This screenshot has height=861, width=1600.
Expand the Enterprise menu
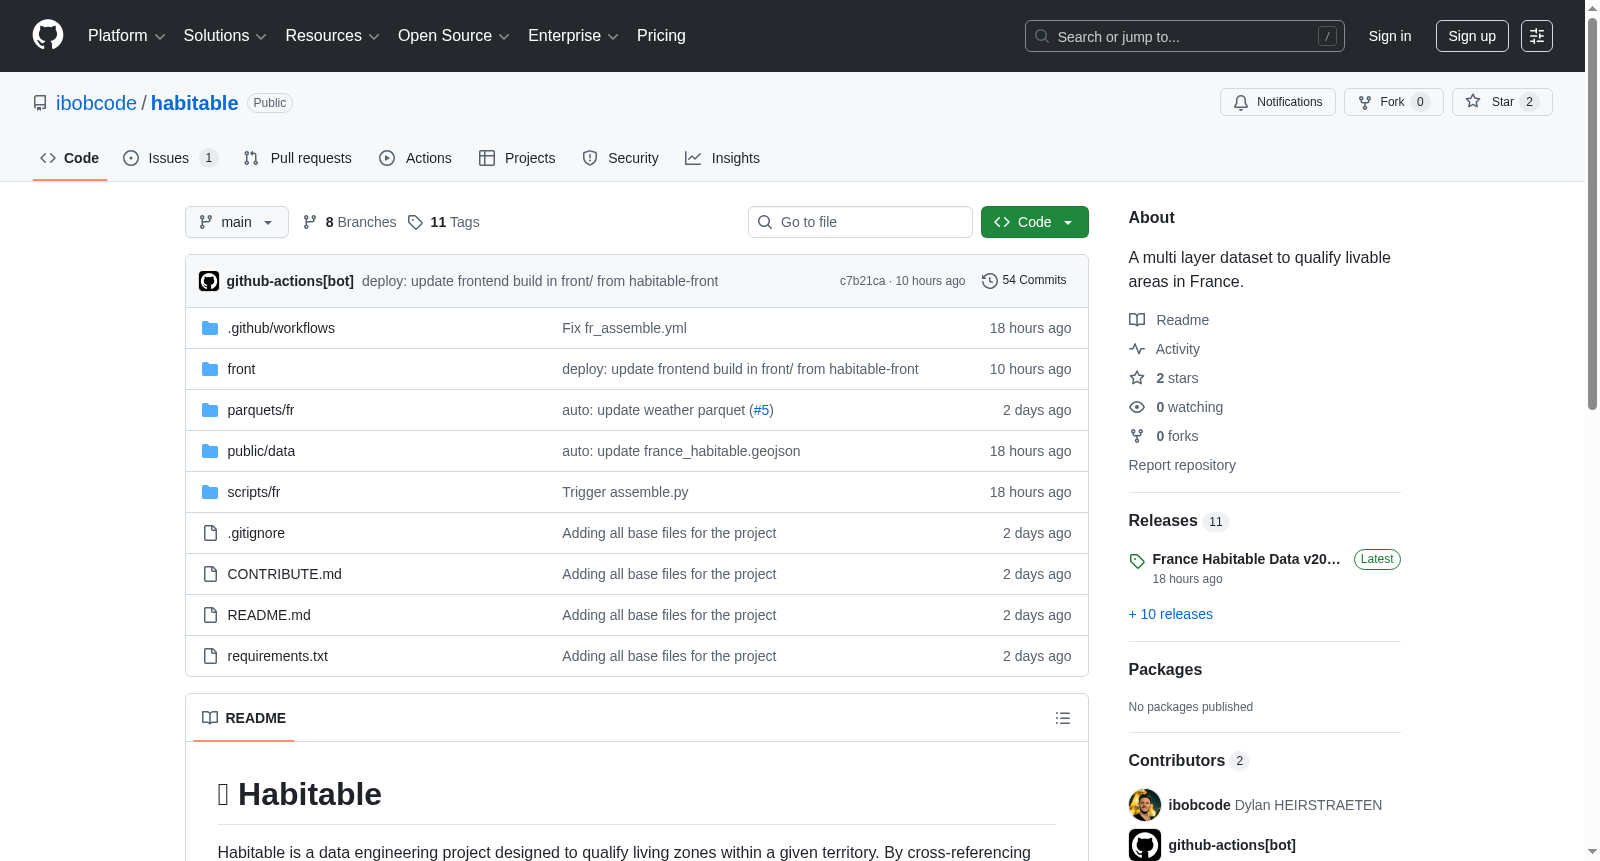tap(573, 36)
